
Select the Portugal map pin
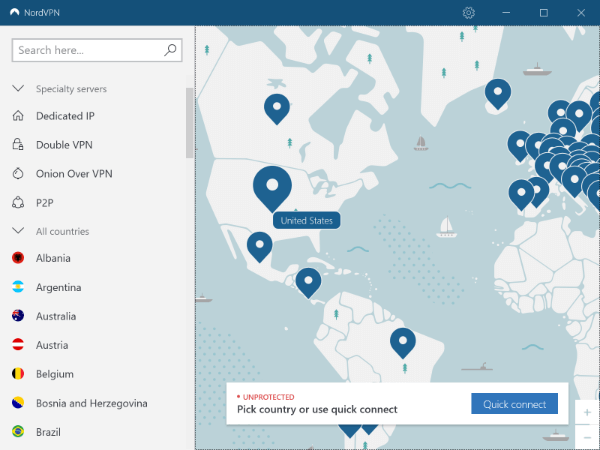tap(521, 194)
